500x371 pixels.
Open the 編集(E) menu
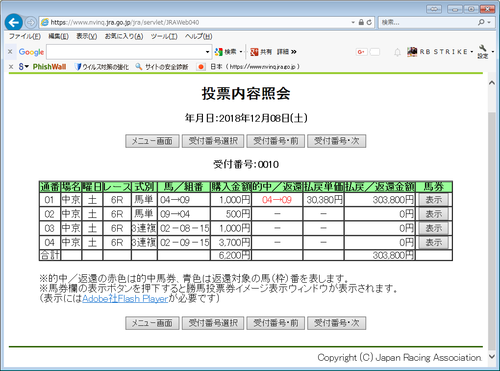coord(58,36)
